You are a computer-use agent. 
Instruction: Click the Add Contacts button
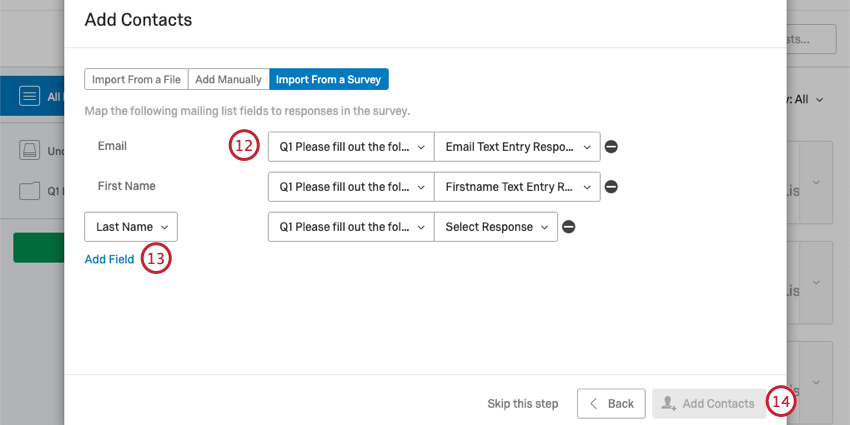point(709,403)
